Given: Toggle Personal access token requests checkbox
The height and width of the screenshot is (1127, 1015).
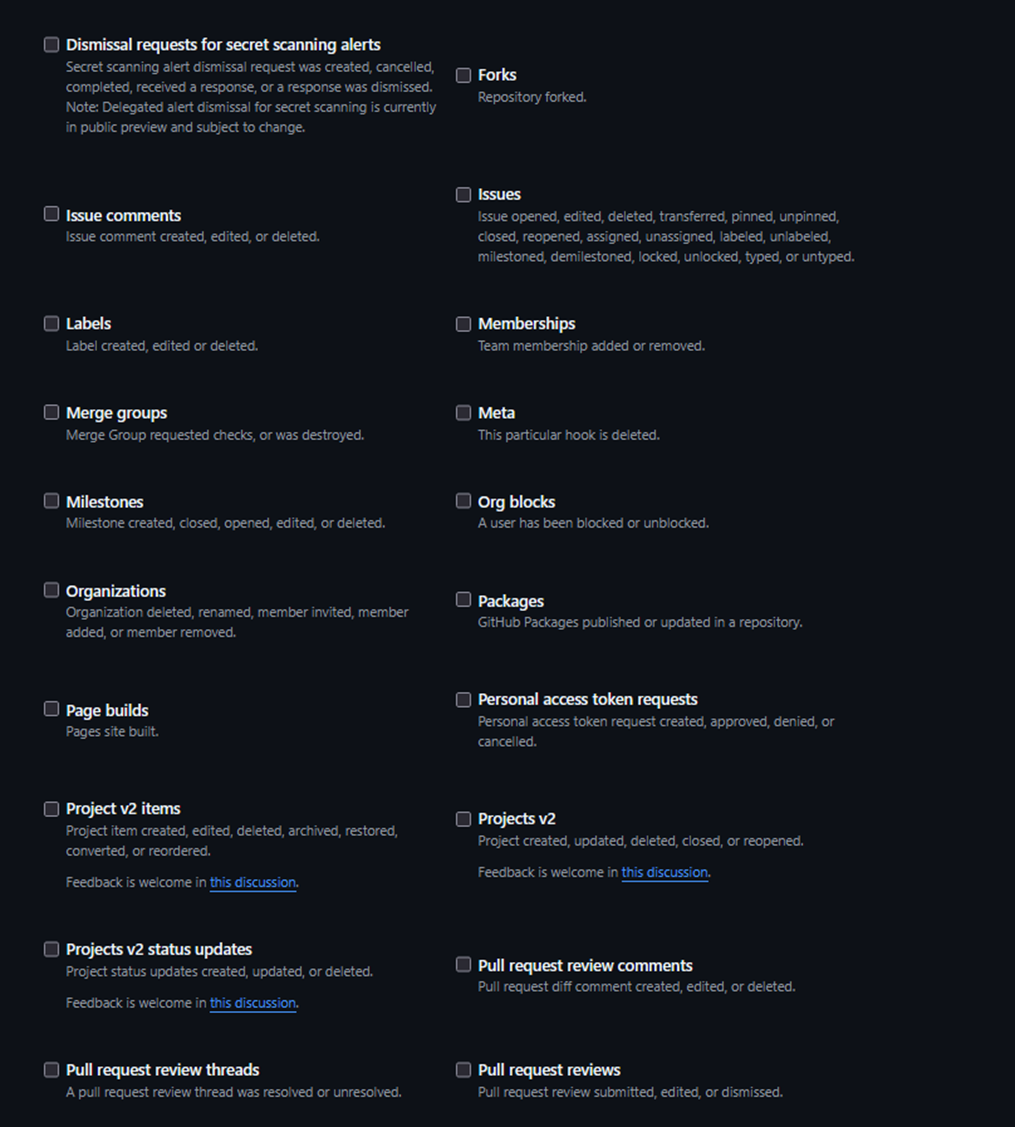Looking at the screenshot, I should [x=464, y=700].
